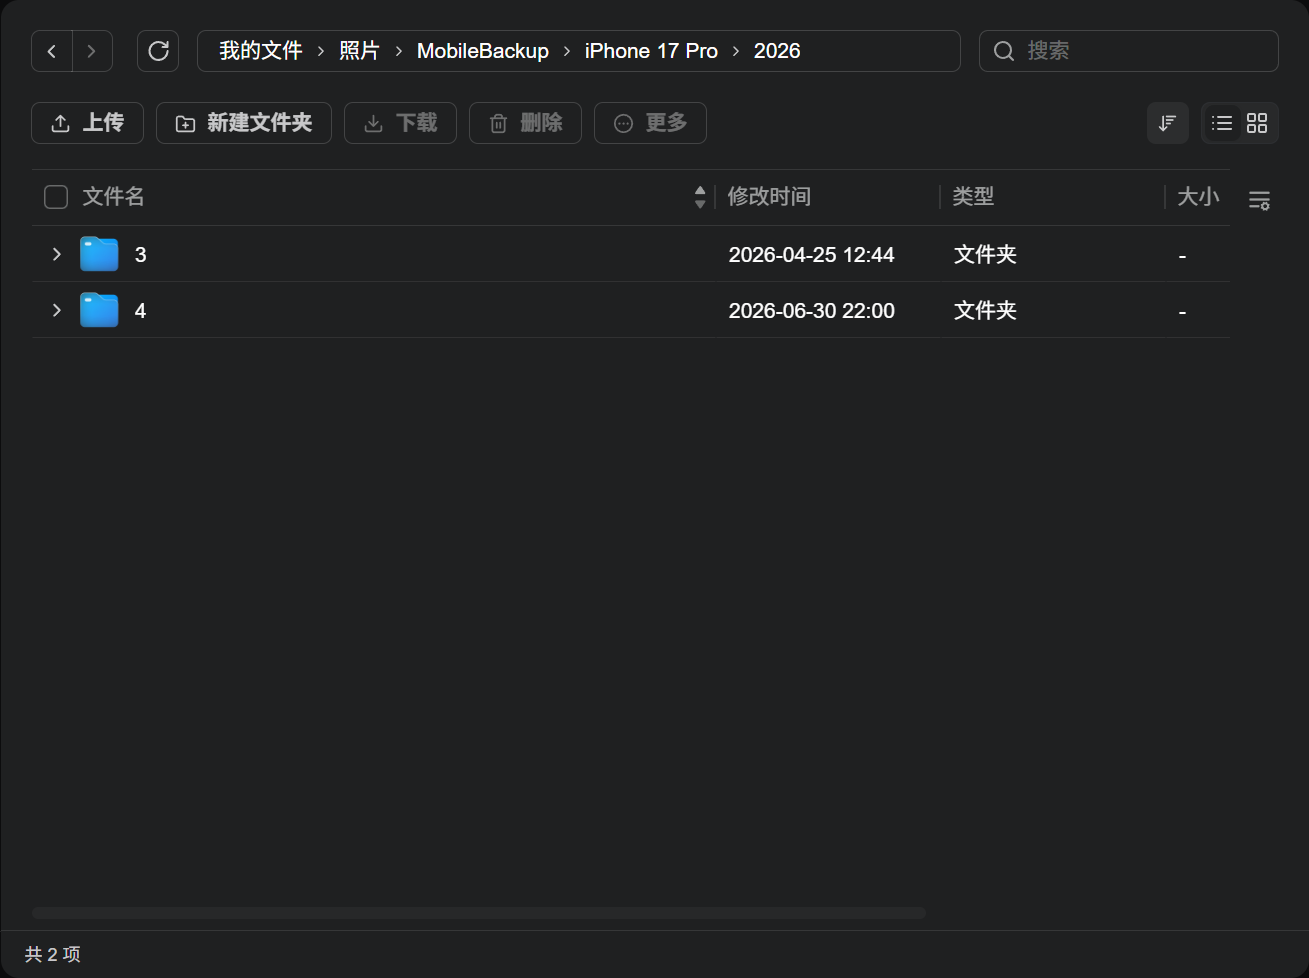Viewport: 1309px width, 978px height.
Task: Open the 更多 more options button
Action: point(650,123)
